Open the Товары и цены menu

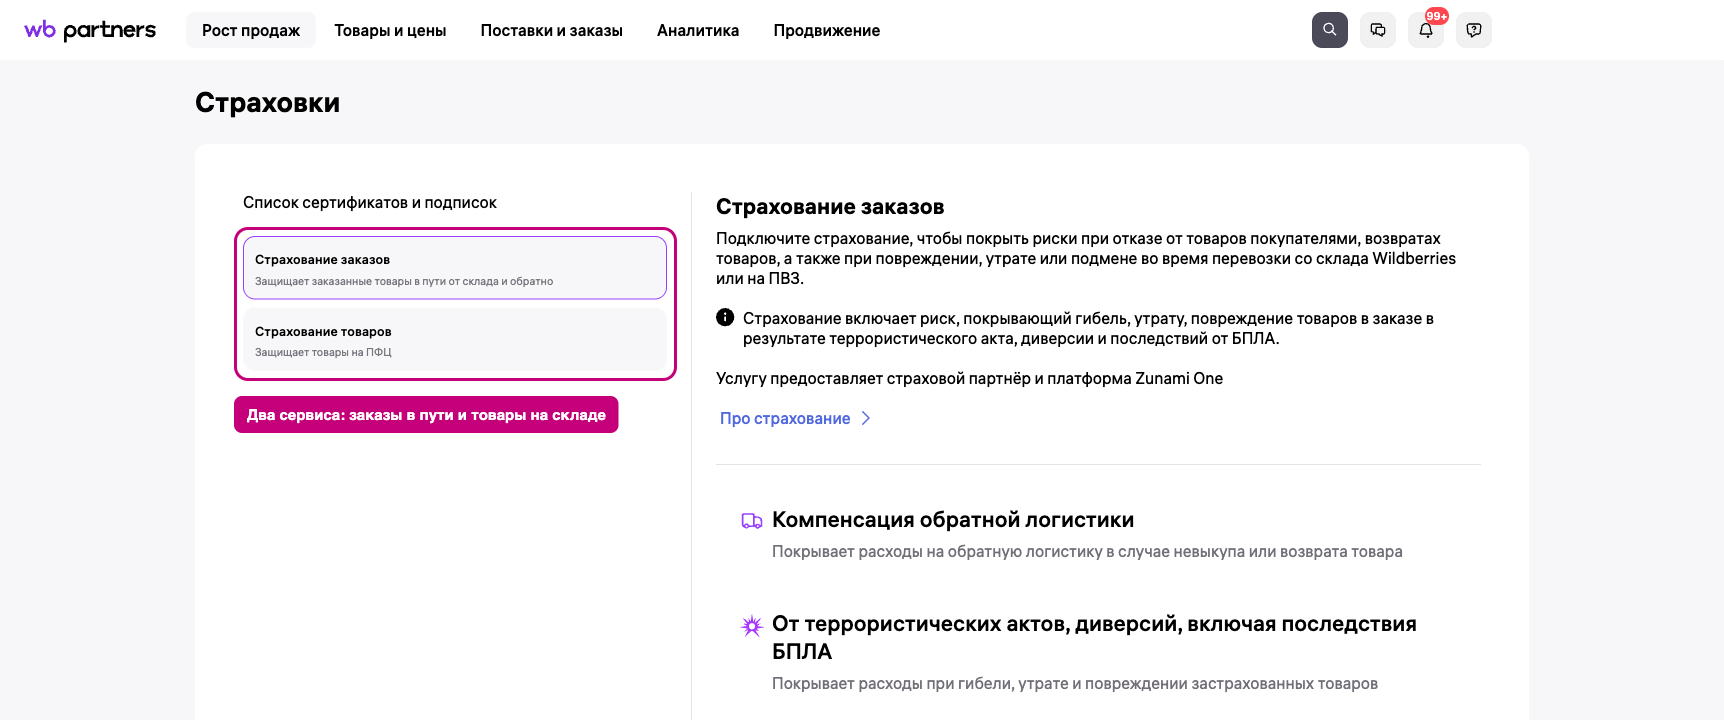pos(390,30)
